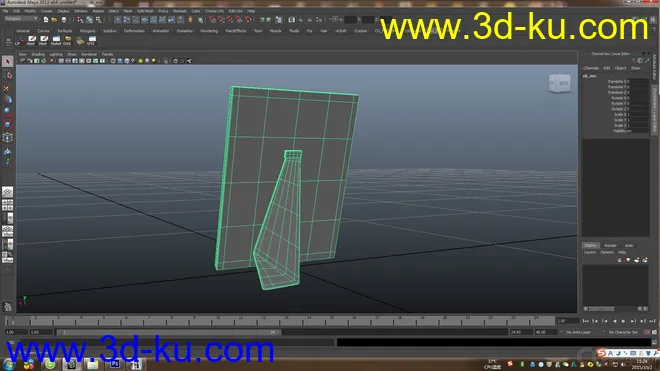The height and width of the screenshot is (371, 660).
Task: Switch to four-view panel layout
Action: click(x=8, y=205)
